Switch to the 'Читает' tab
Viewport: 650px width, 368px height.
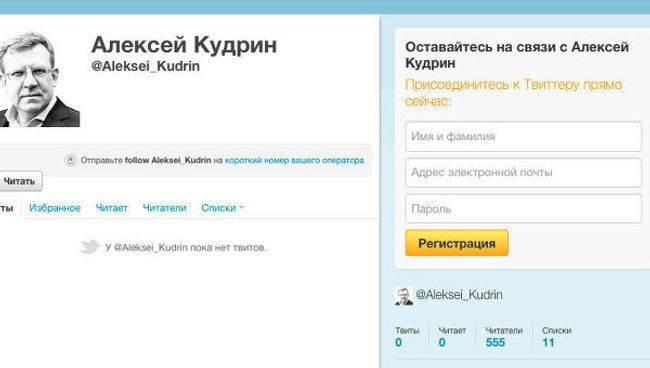[x=112, y=208]
